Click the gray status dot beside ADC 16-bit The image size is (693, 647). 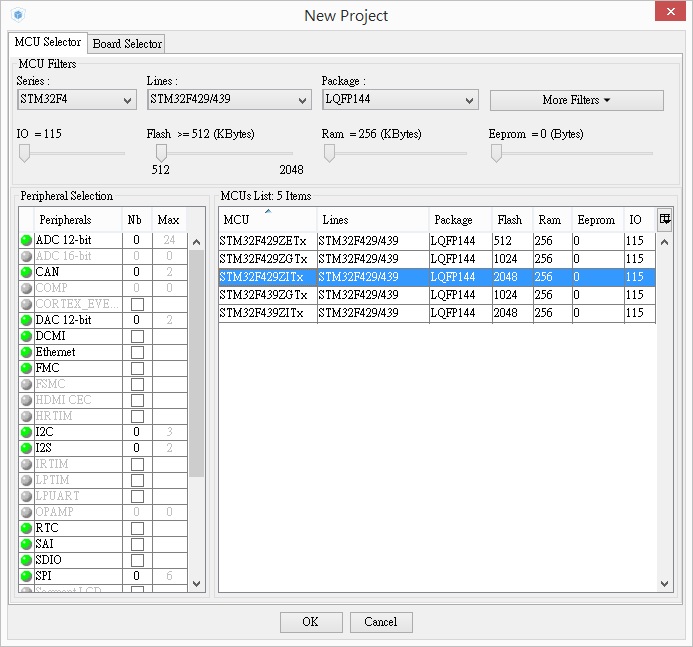pos(26,256)
